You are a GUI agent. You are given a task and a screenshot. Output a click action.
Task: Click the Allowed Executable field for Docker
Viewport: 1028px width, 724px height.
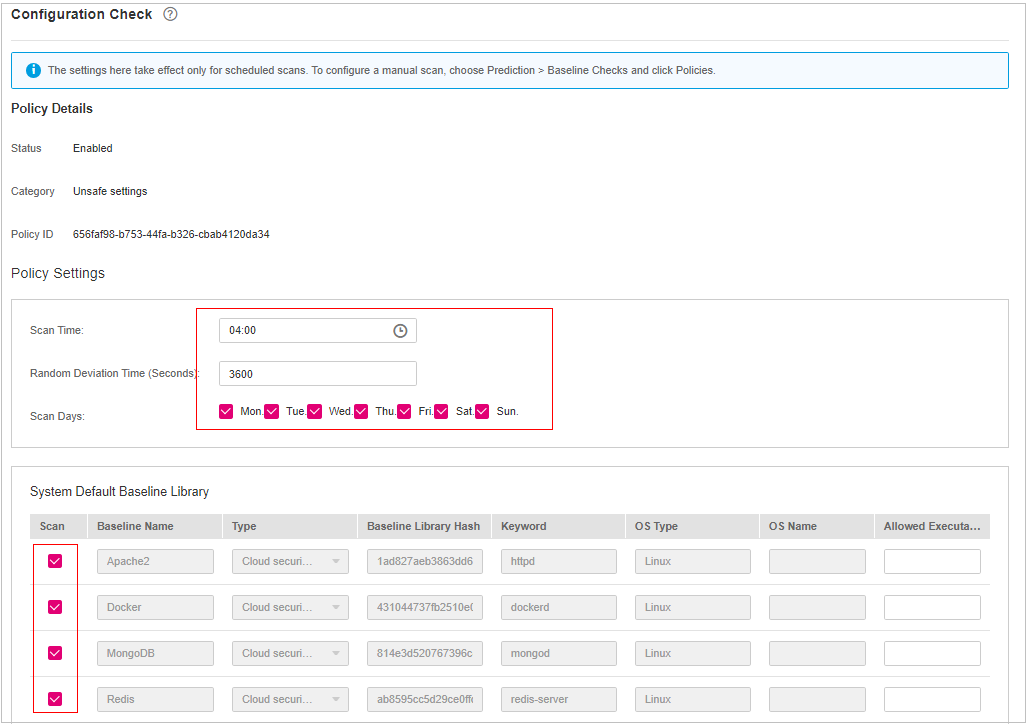pos(932,607)
